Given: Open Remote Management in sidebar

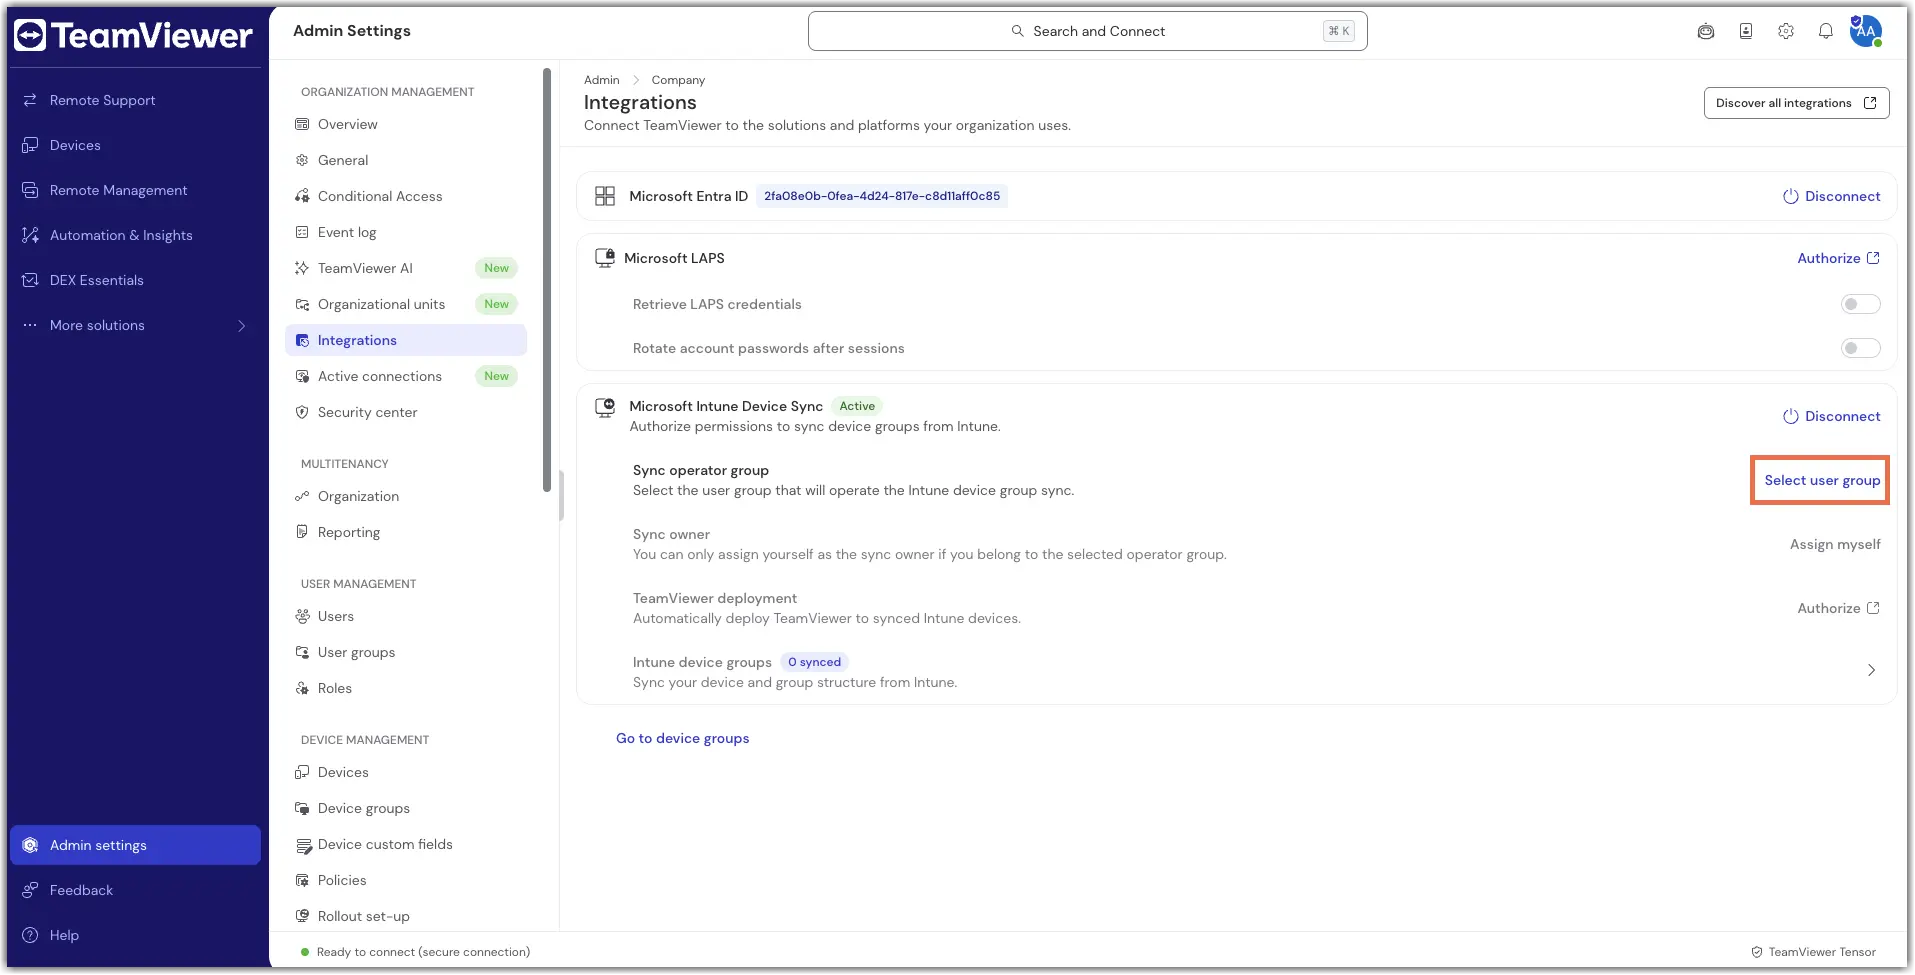Looking at the screenshot, I should (135, 190).
